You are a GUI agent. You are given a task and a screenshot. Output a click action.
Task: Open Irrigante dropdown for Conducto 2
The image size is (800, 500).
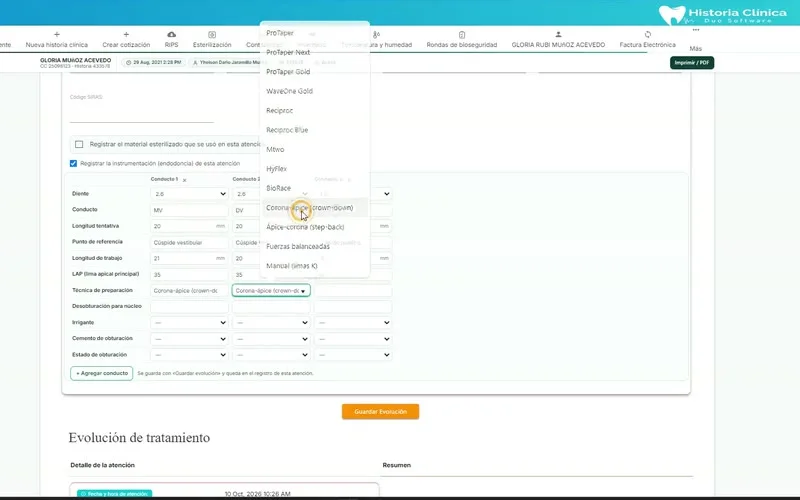click(271, 322)
